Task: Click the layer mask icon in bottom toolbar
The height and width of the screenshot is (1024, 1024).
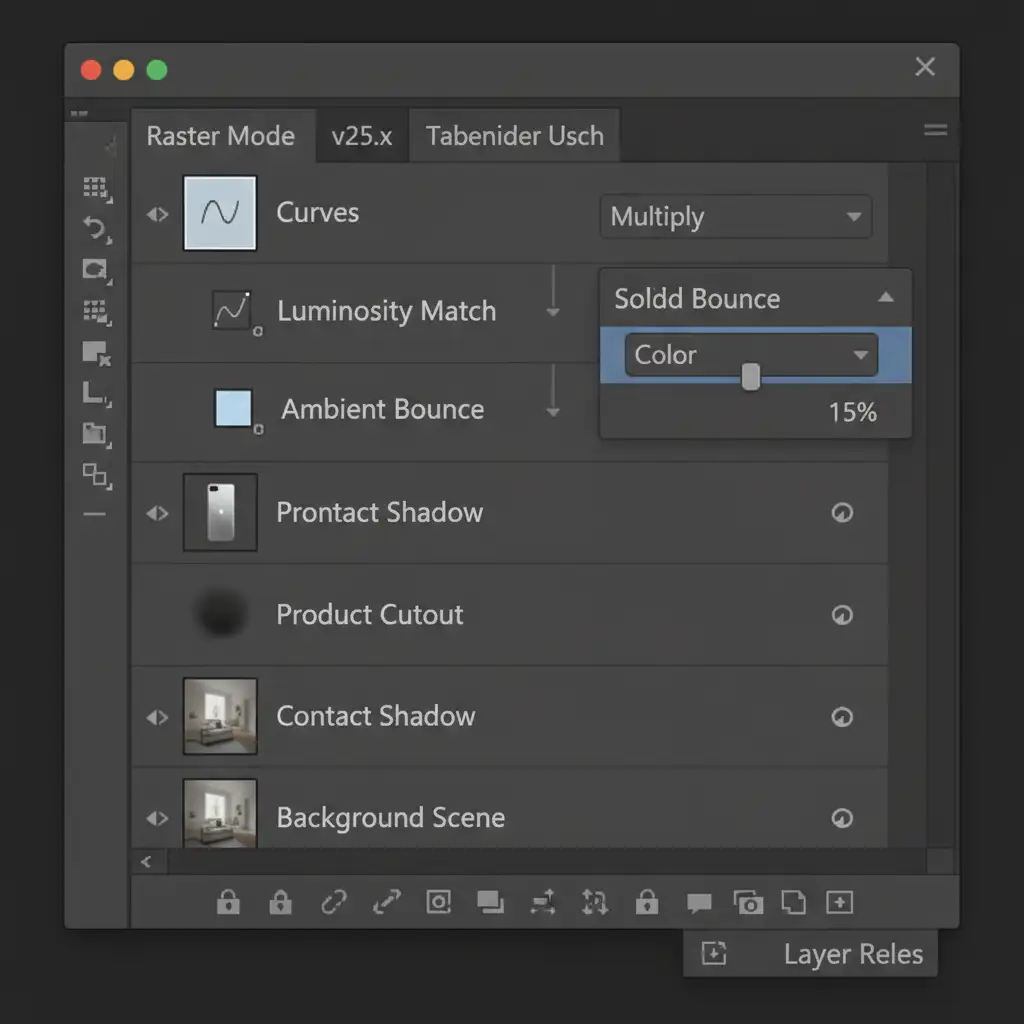Action: tap(438, 903)
